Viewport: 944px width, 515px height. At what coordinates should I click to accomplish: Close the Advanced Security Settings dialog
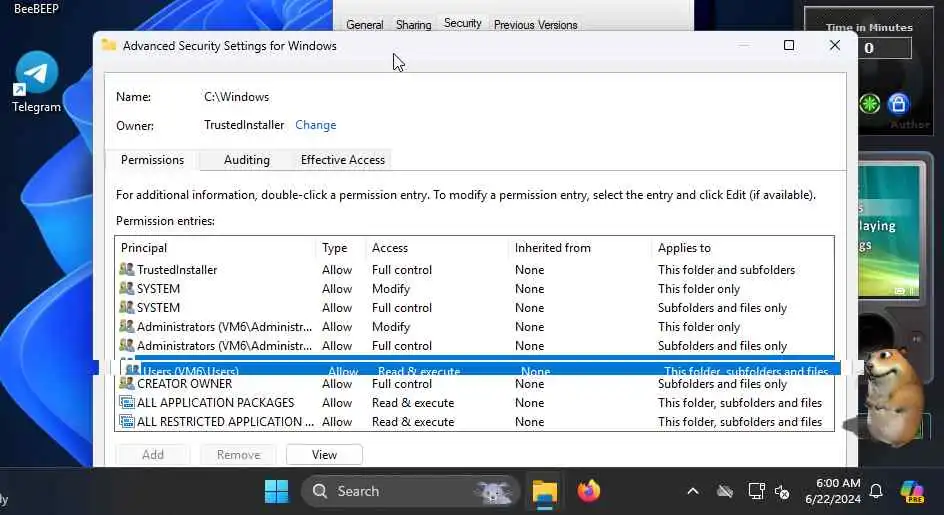coord(834,45)
